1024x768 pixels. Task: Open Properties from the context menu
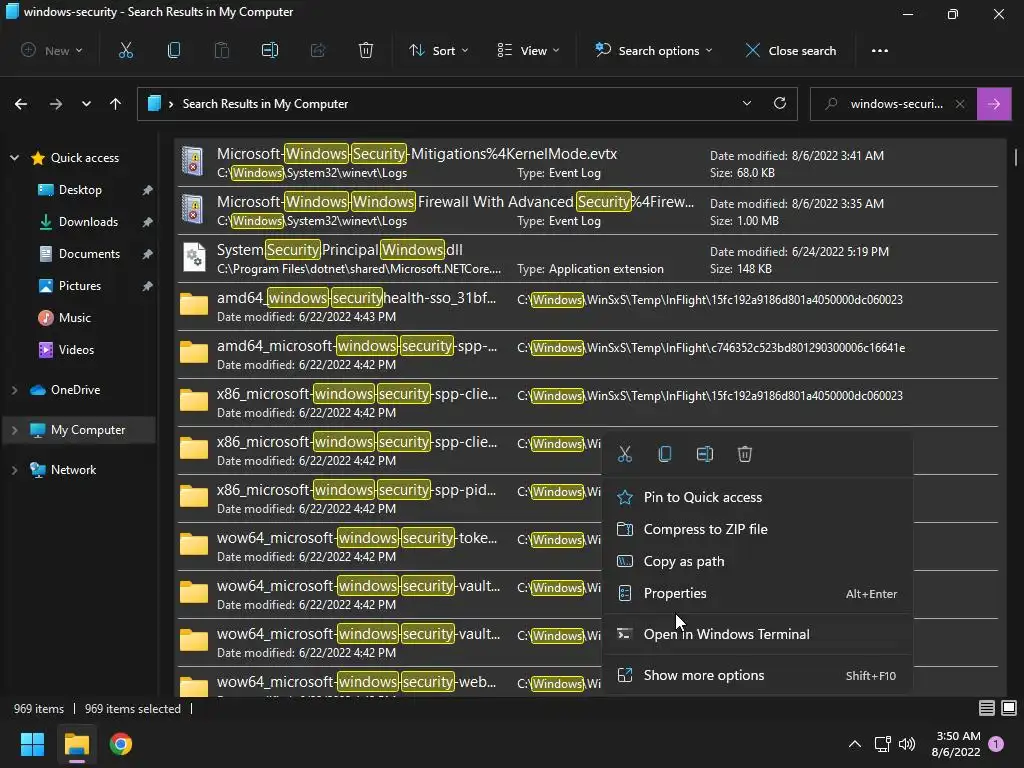point(757,593)
